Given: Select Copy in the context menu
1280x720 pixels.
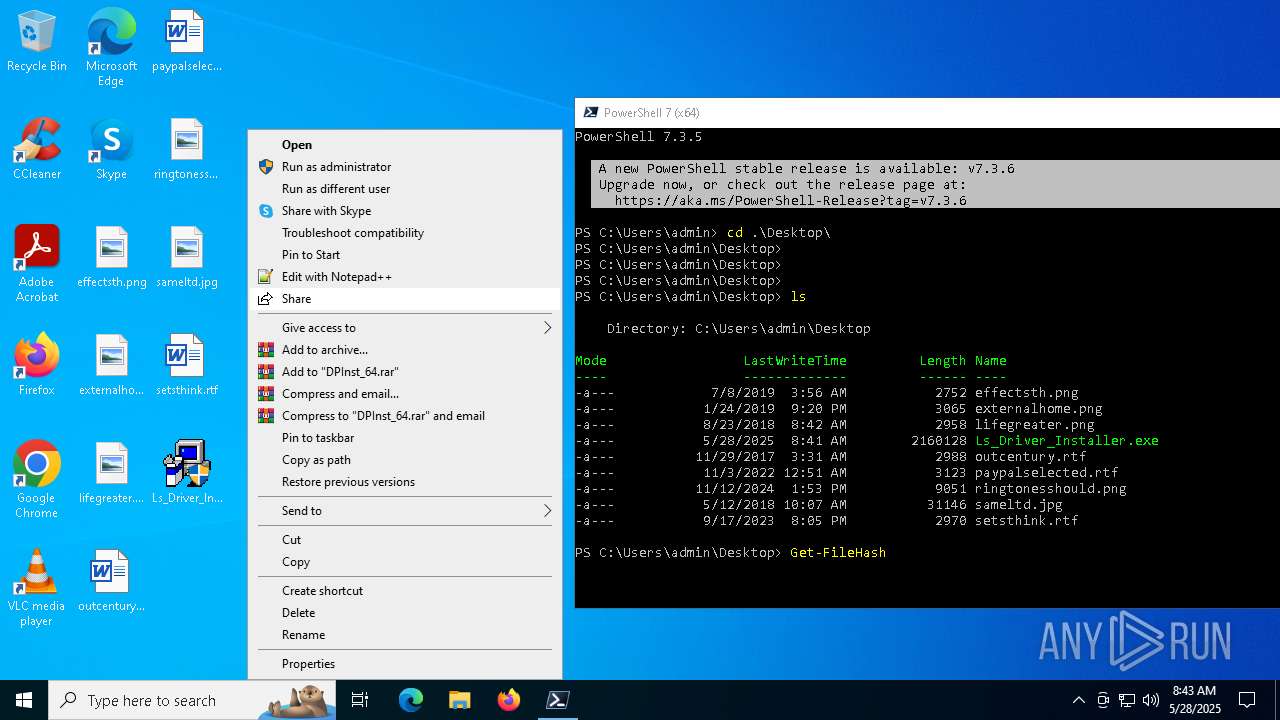Looking at the screenshot, I should coord(405,562).
